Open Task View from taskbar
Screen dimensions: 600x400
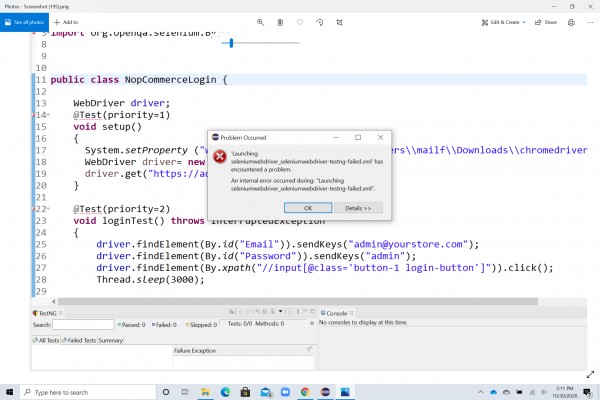185,392
